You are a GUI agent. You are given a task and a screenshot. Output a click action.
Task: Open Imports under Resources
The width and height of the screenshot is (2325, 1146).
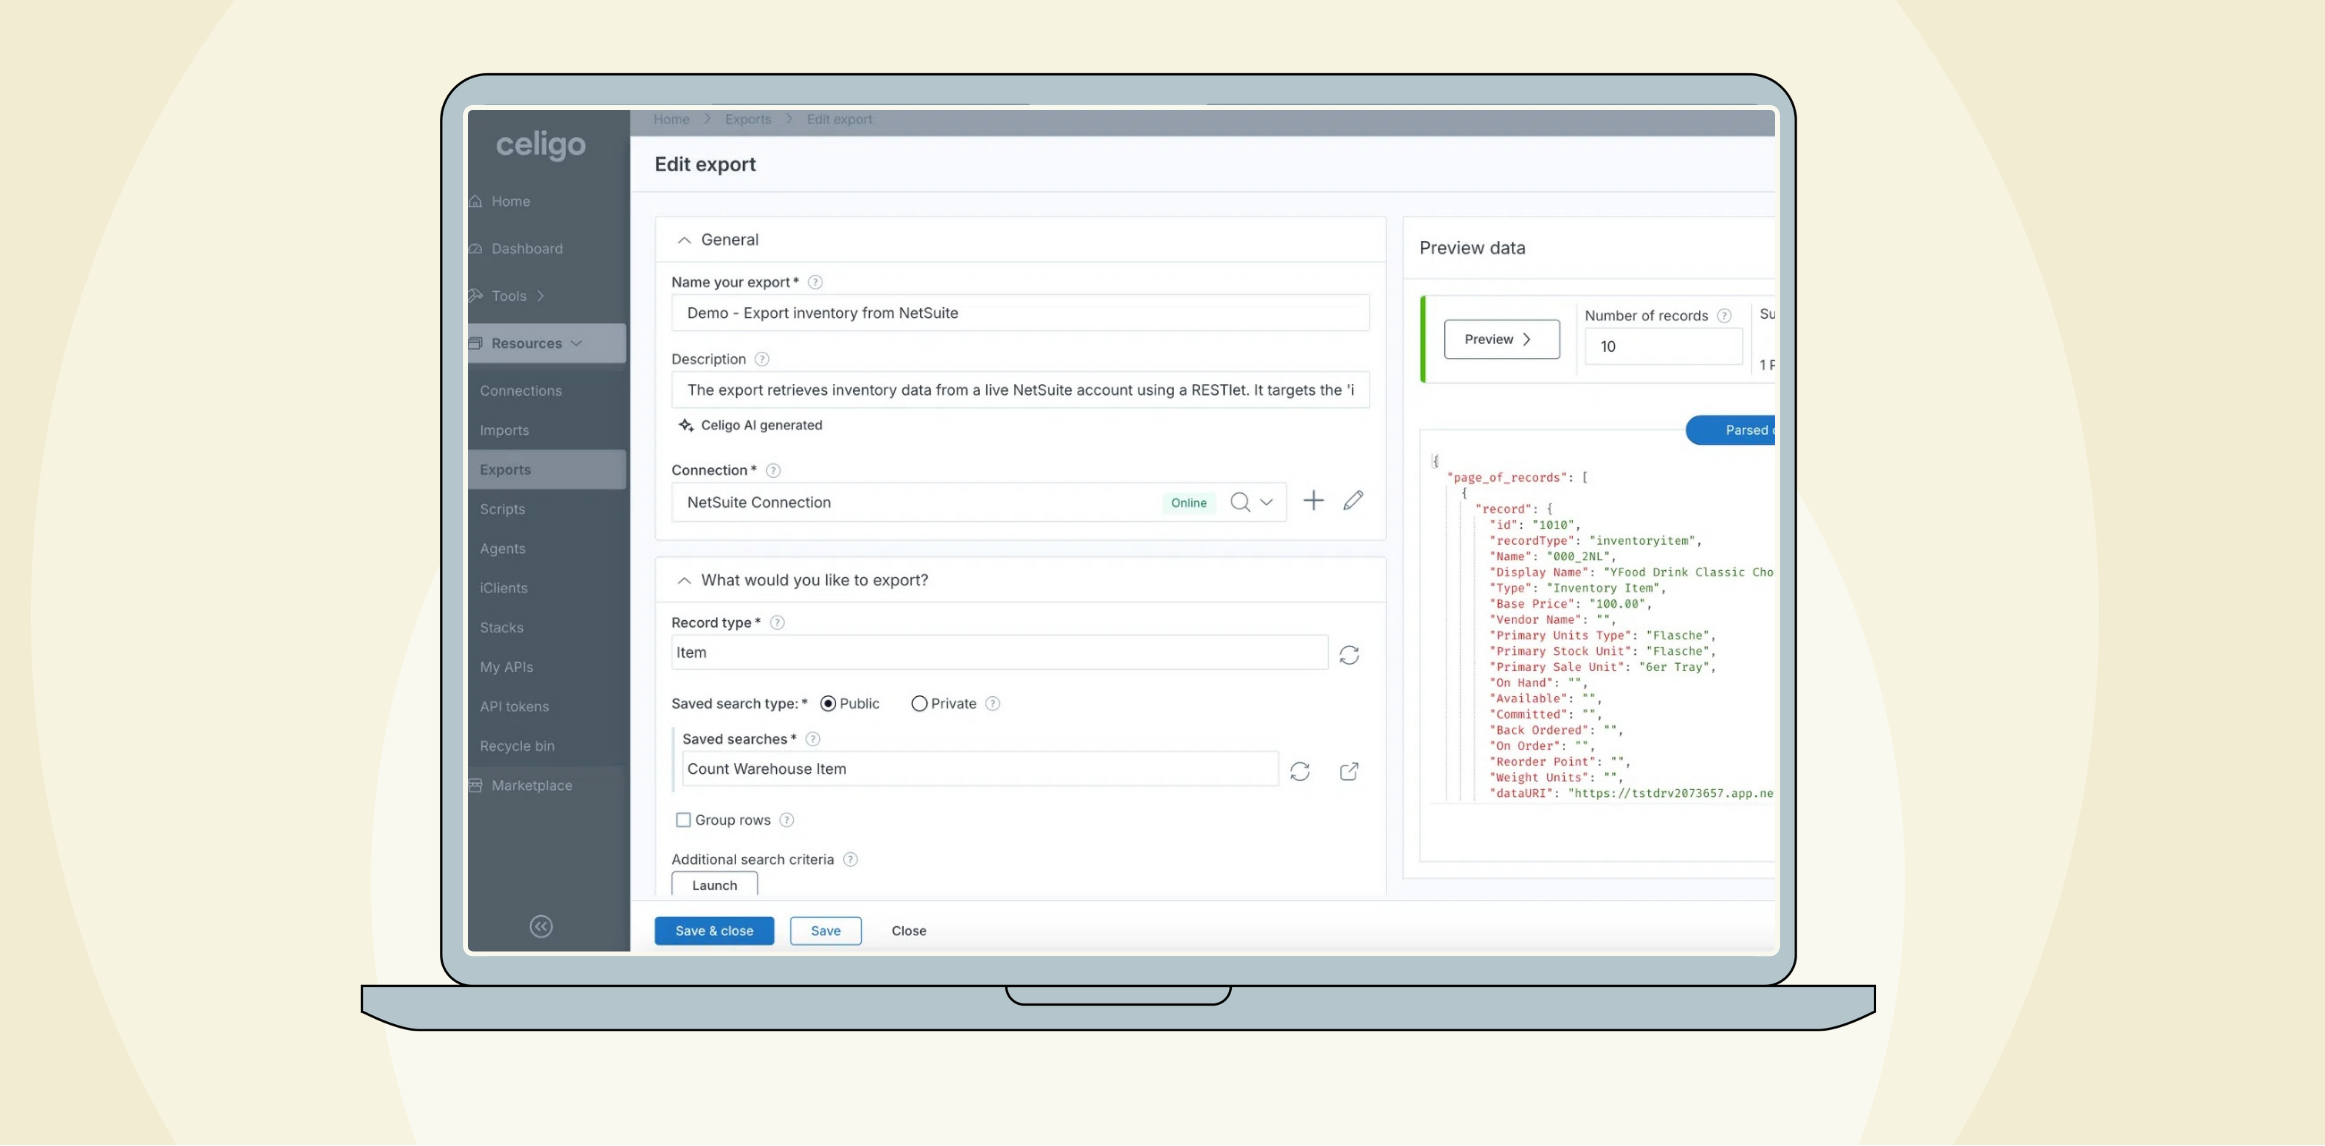point(505,430)
